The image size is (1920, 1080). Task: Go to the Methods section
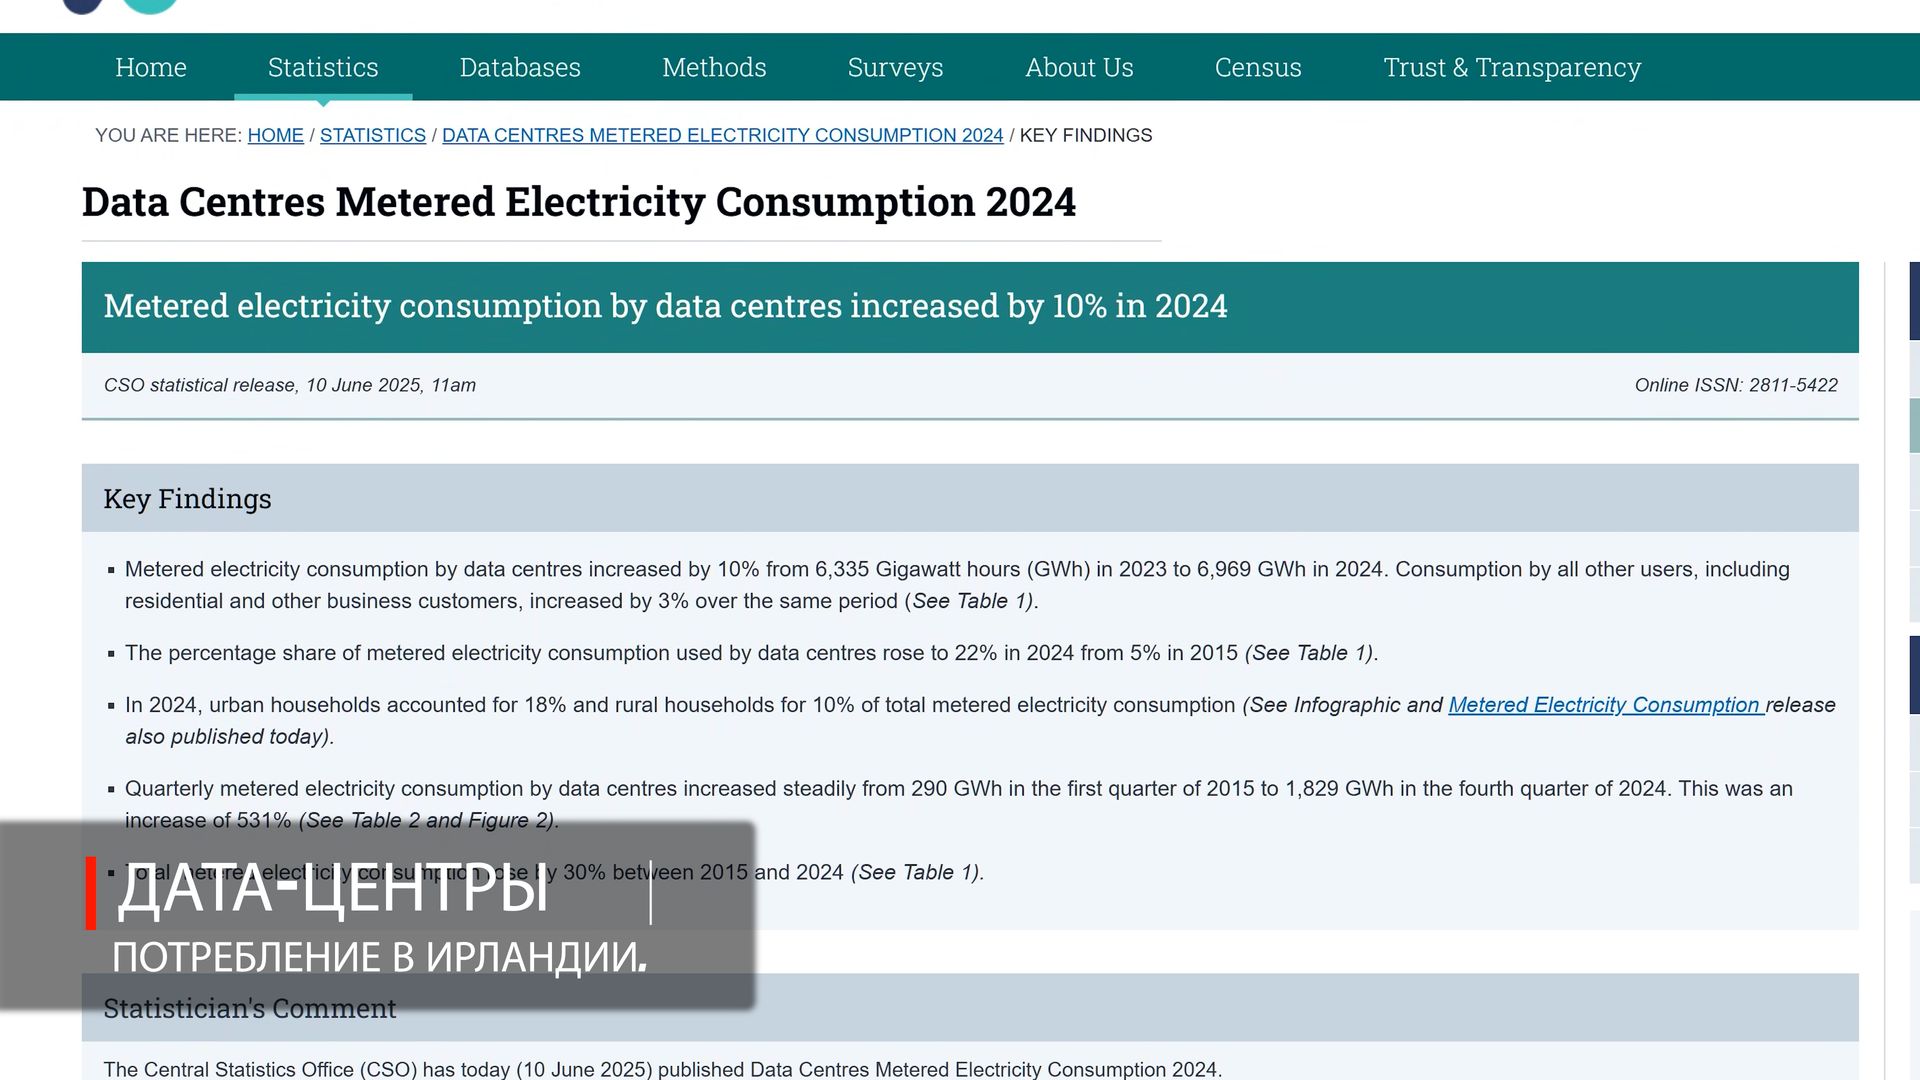coord(714,67)
